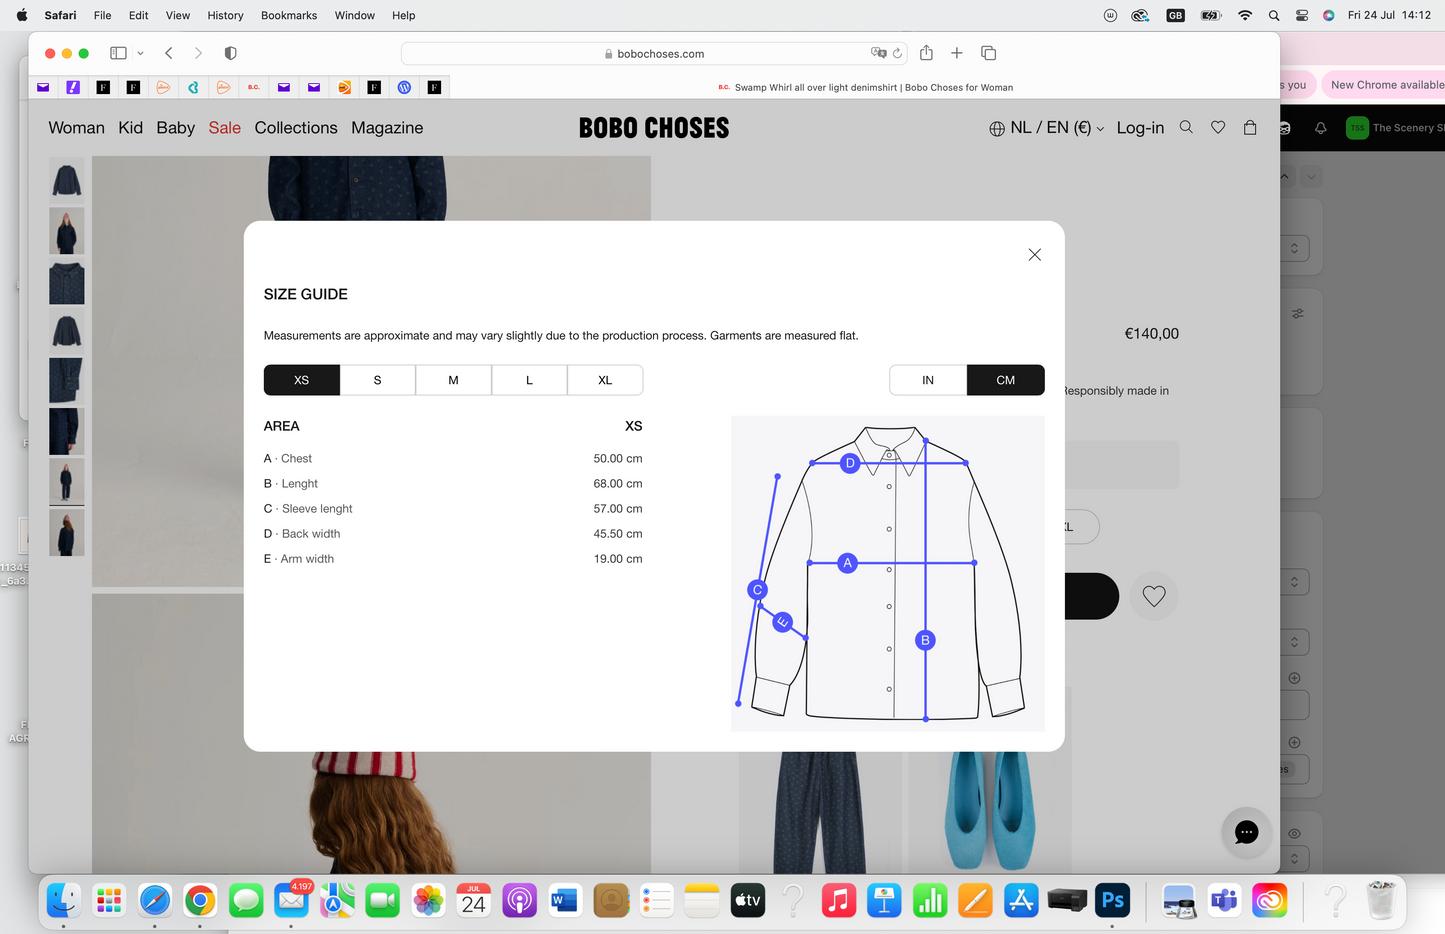Add product to wishlist heart button
This screenshot has height=934, width=1445.
point(1154,596)
